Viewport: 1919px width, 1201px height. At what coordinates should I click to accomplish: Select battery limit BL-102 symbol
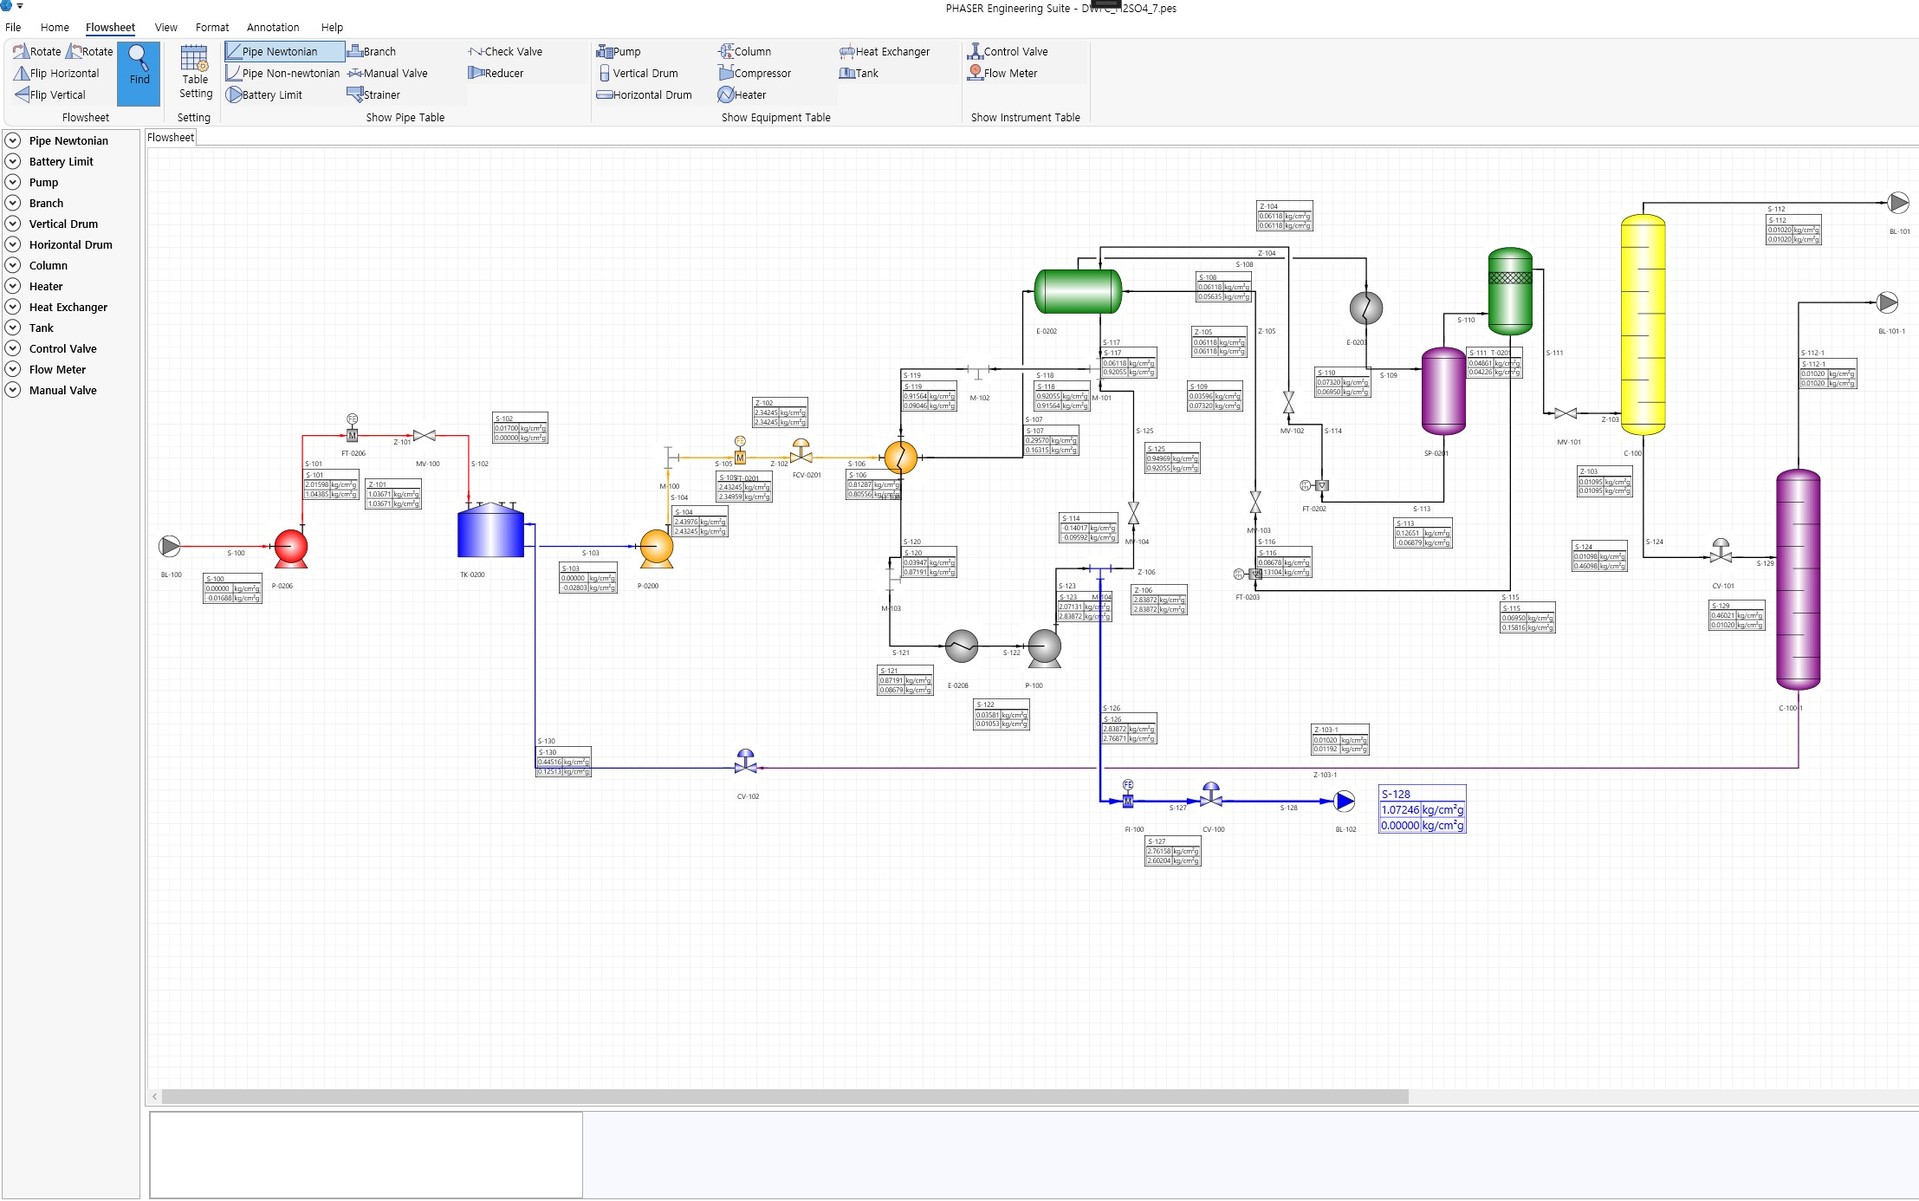tap(1345, 801)
